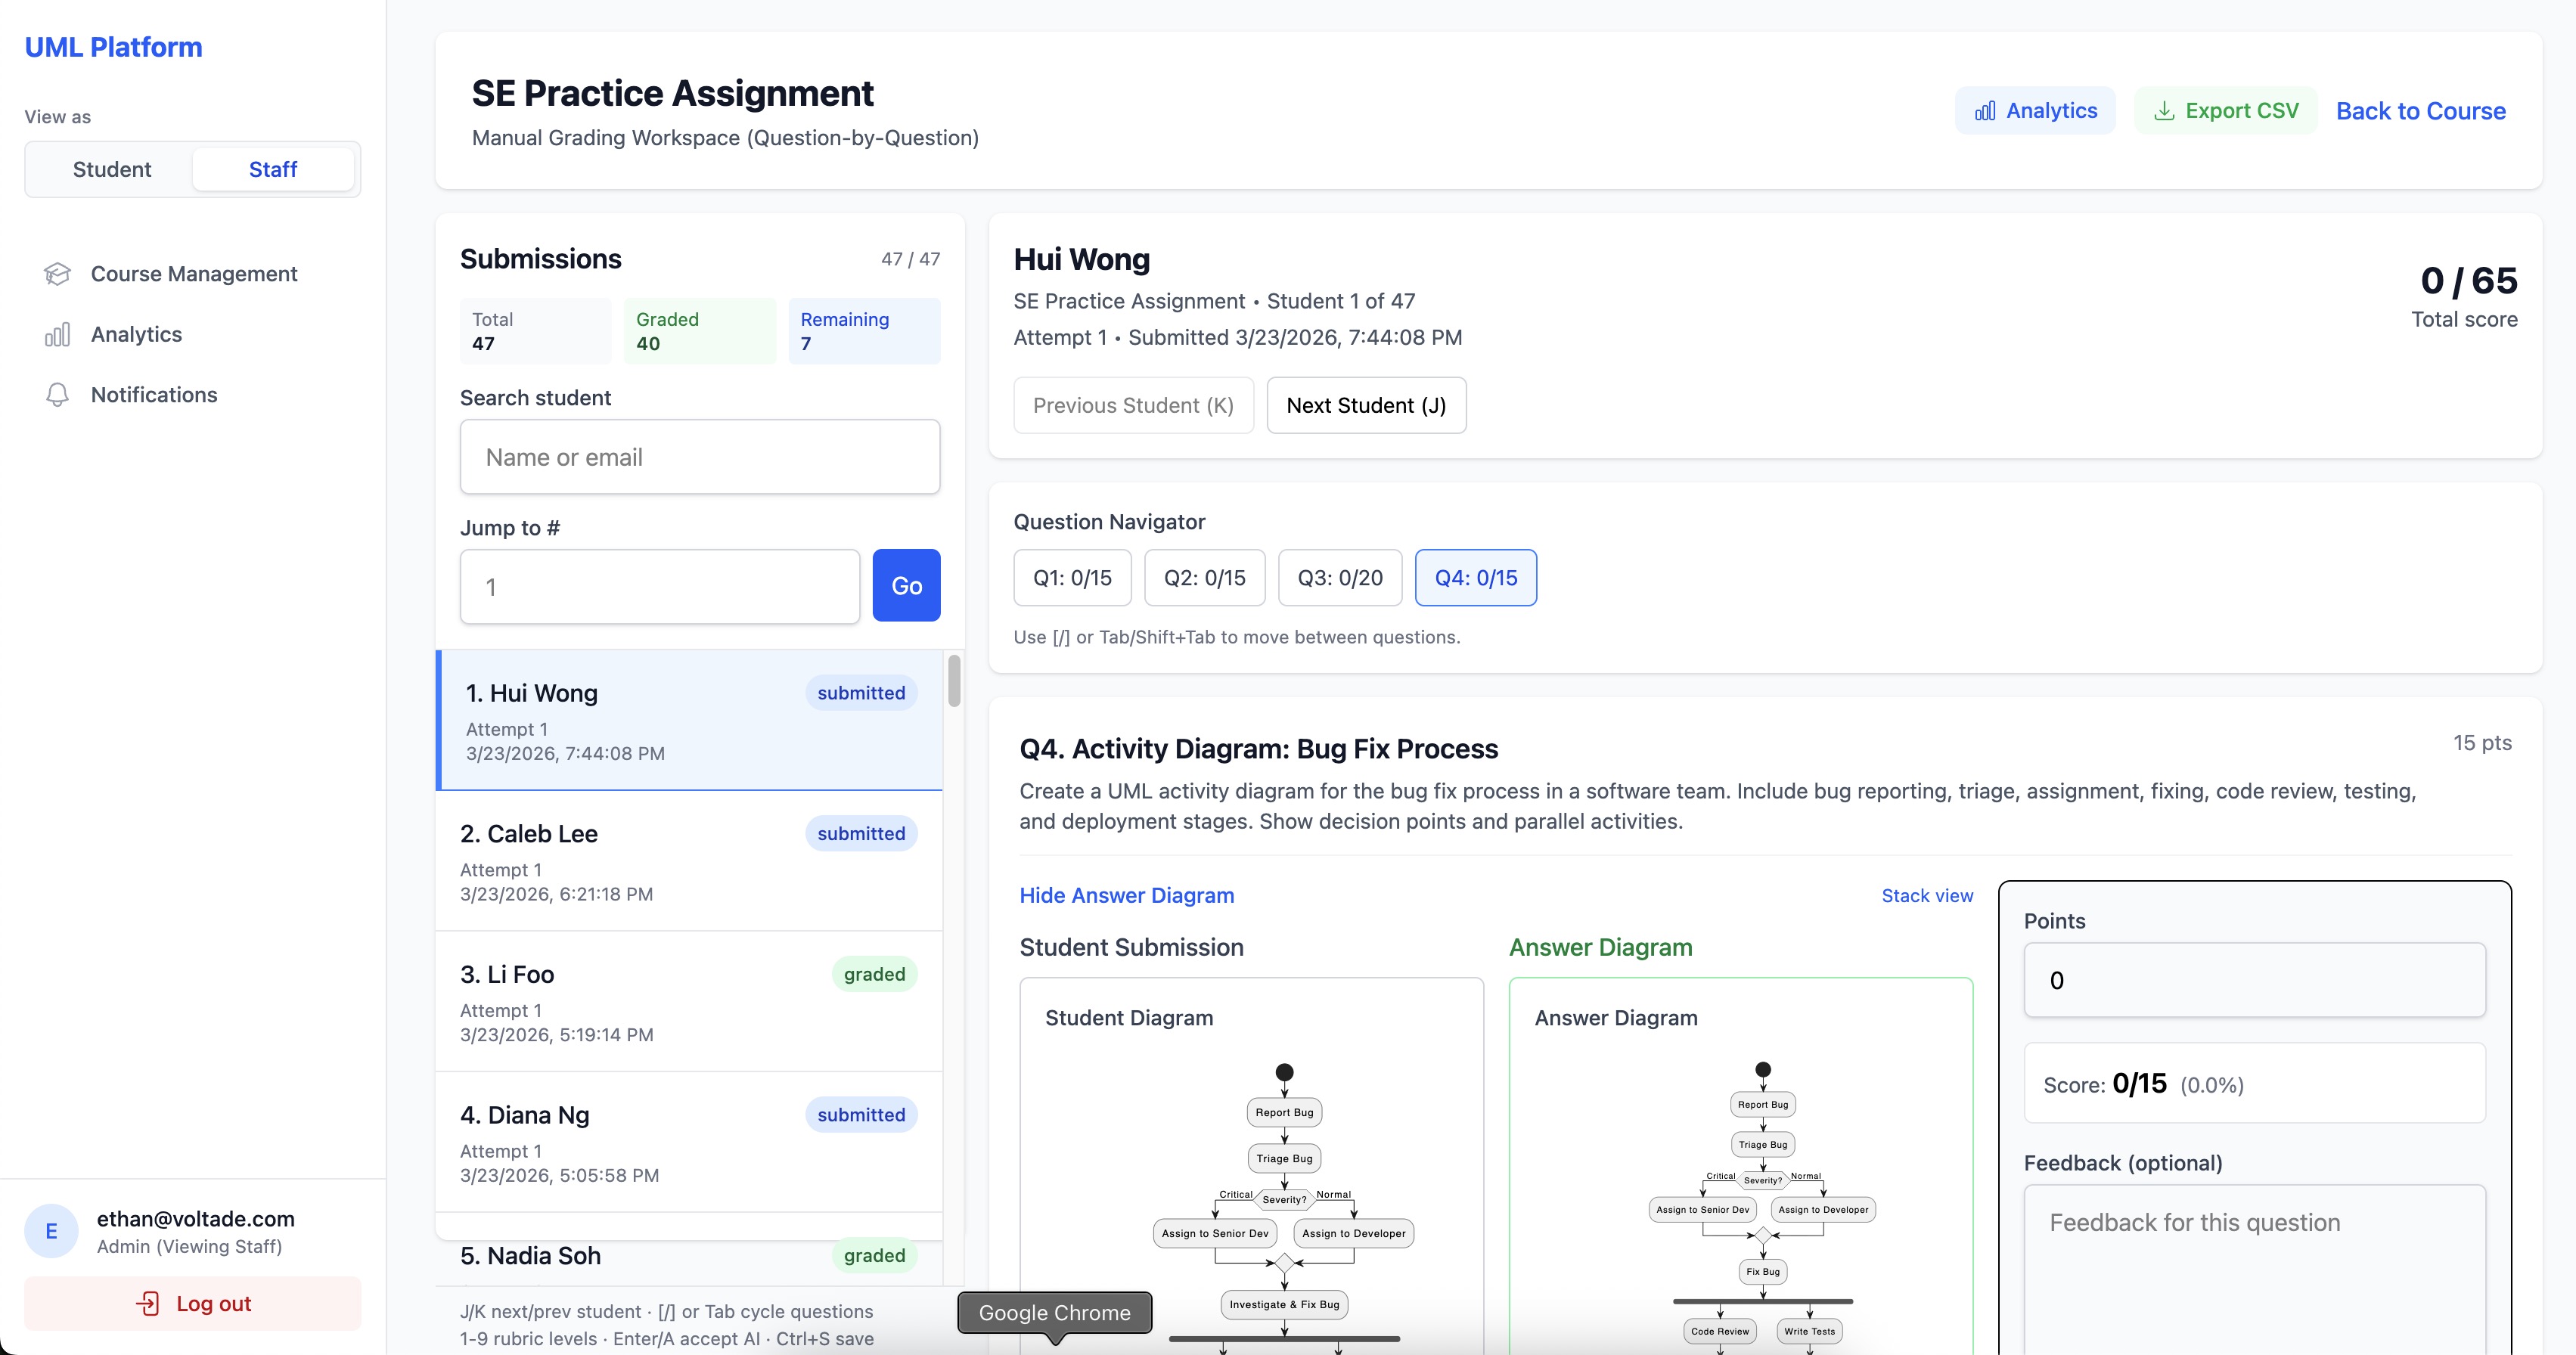Image resolution: width=2576 pixels, height=1355 pixels.
Task: Select Q3: 0/20 in the Question Navigator
Action: click(1339, 577)
